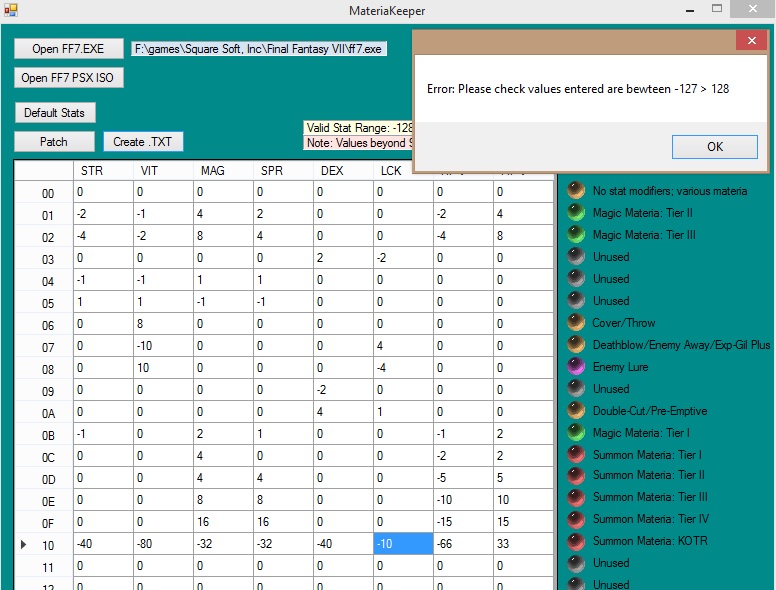Click the -10 VIT cell in row 07
The height and width of the screenshot is (590, 776).
click(x=163, y=345)
